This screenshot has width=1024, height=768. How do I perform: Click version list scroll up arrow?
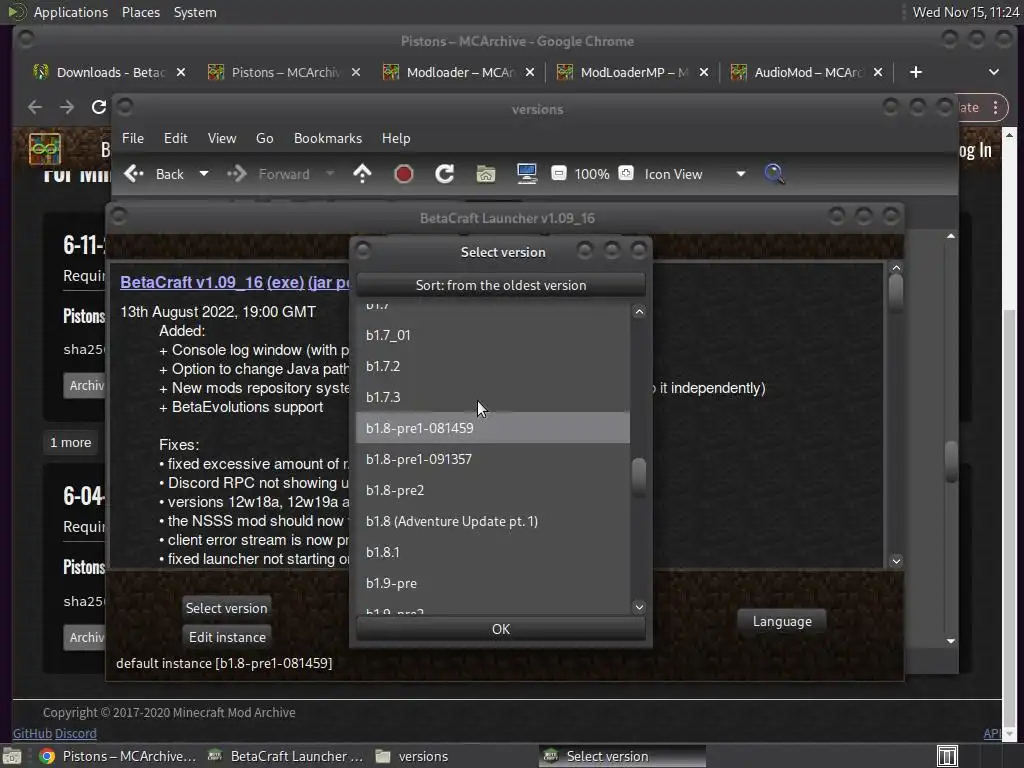639,312
